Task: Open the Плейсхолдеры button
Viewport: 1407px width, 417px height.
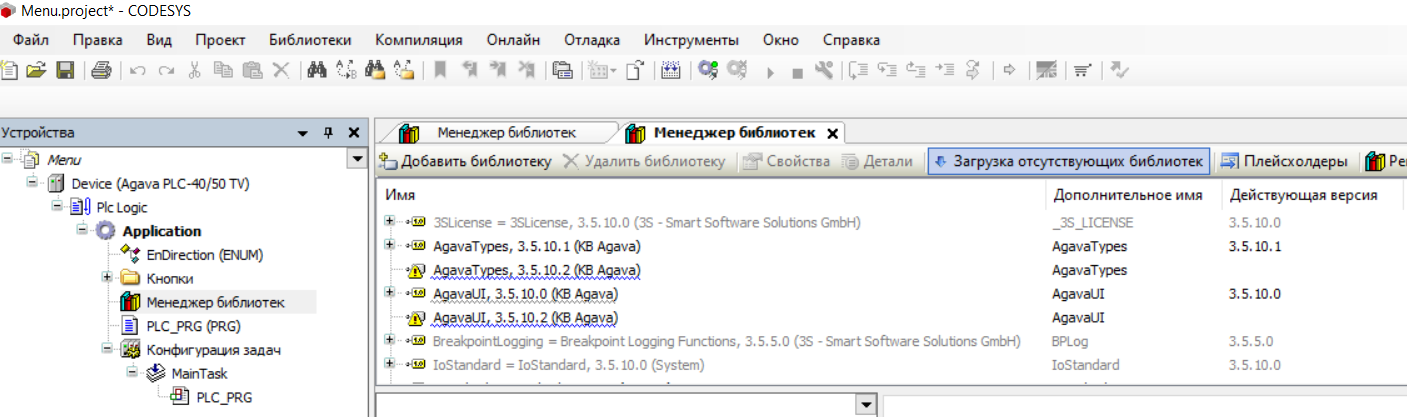Action: click(1285, 162)
